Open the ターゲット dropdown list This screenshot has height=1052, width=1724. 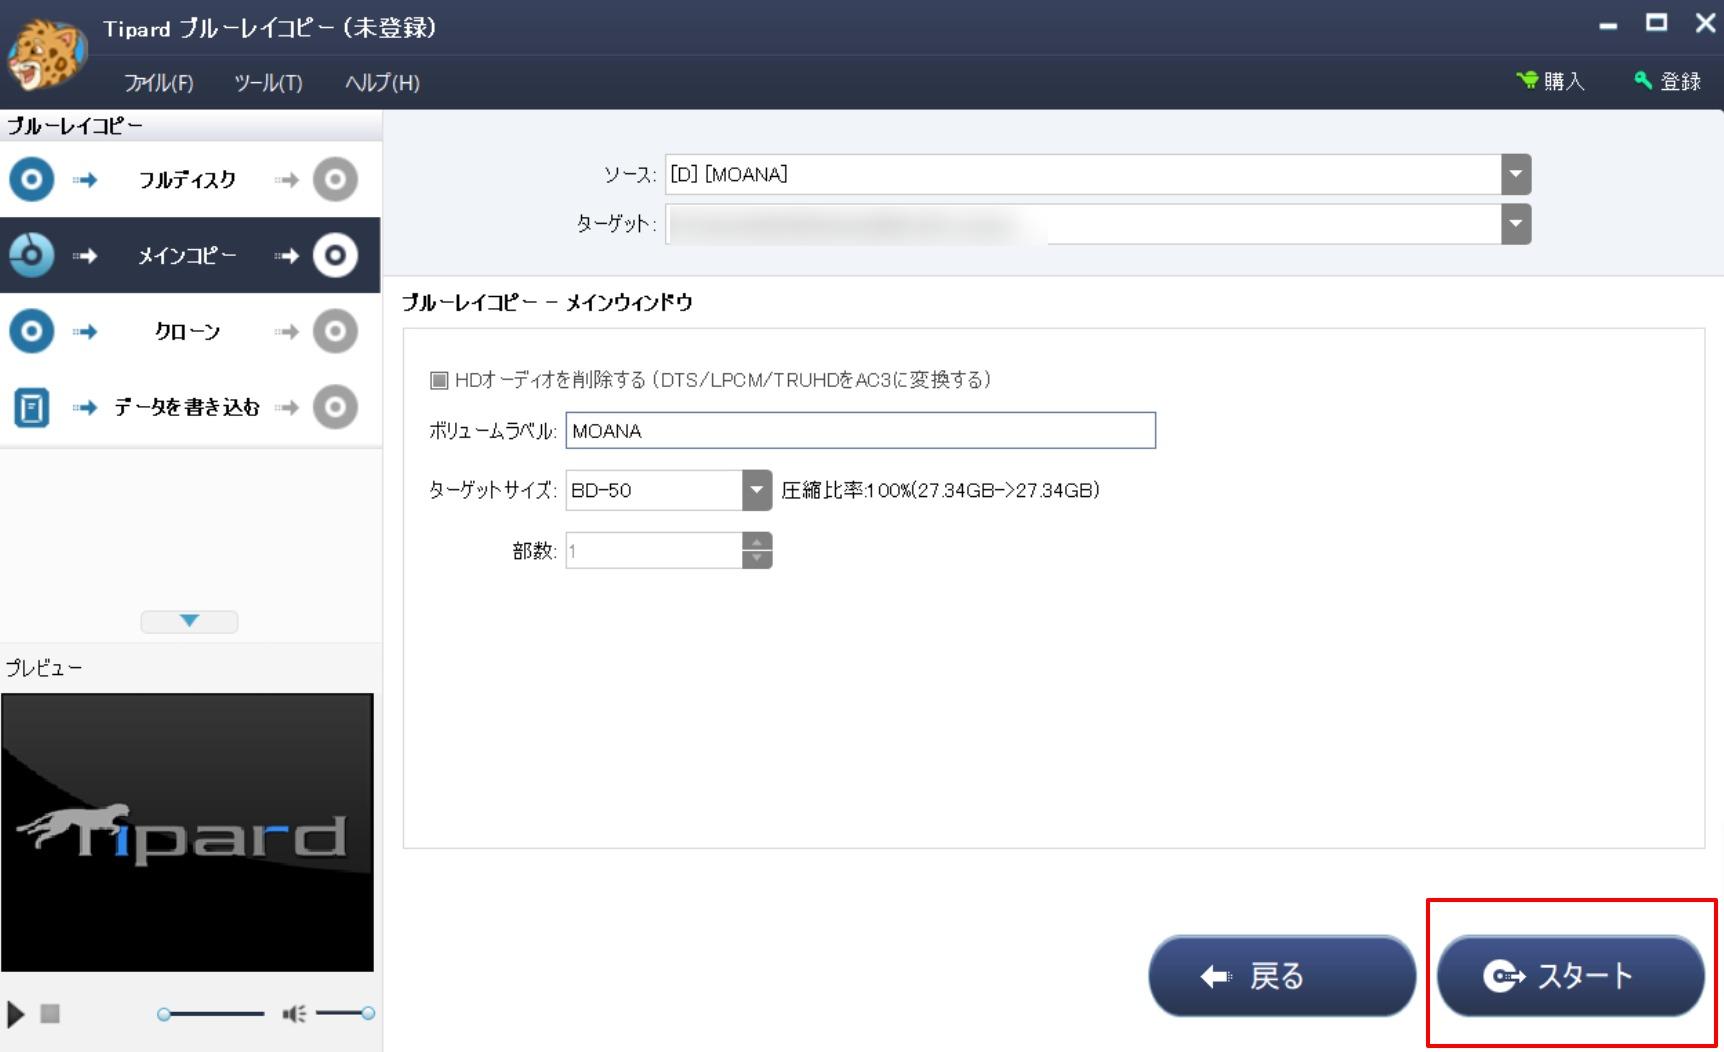(1516, 224)
